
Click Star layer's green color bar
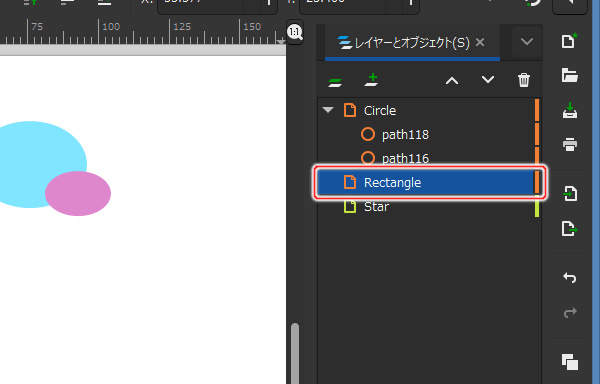point(537,208)
